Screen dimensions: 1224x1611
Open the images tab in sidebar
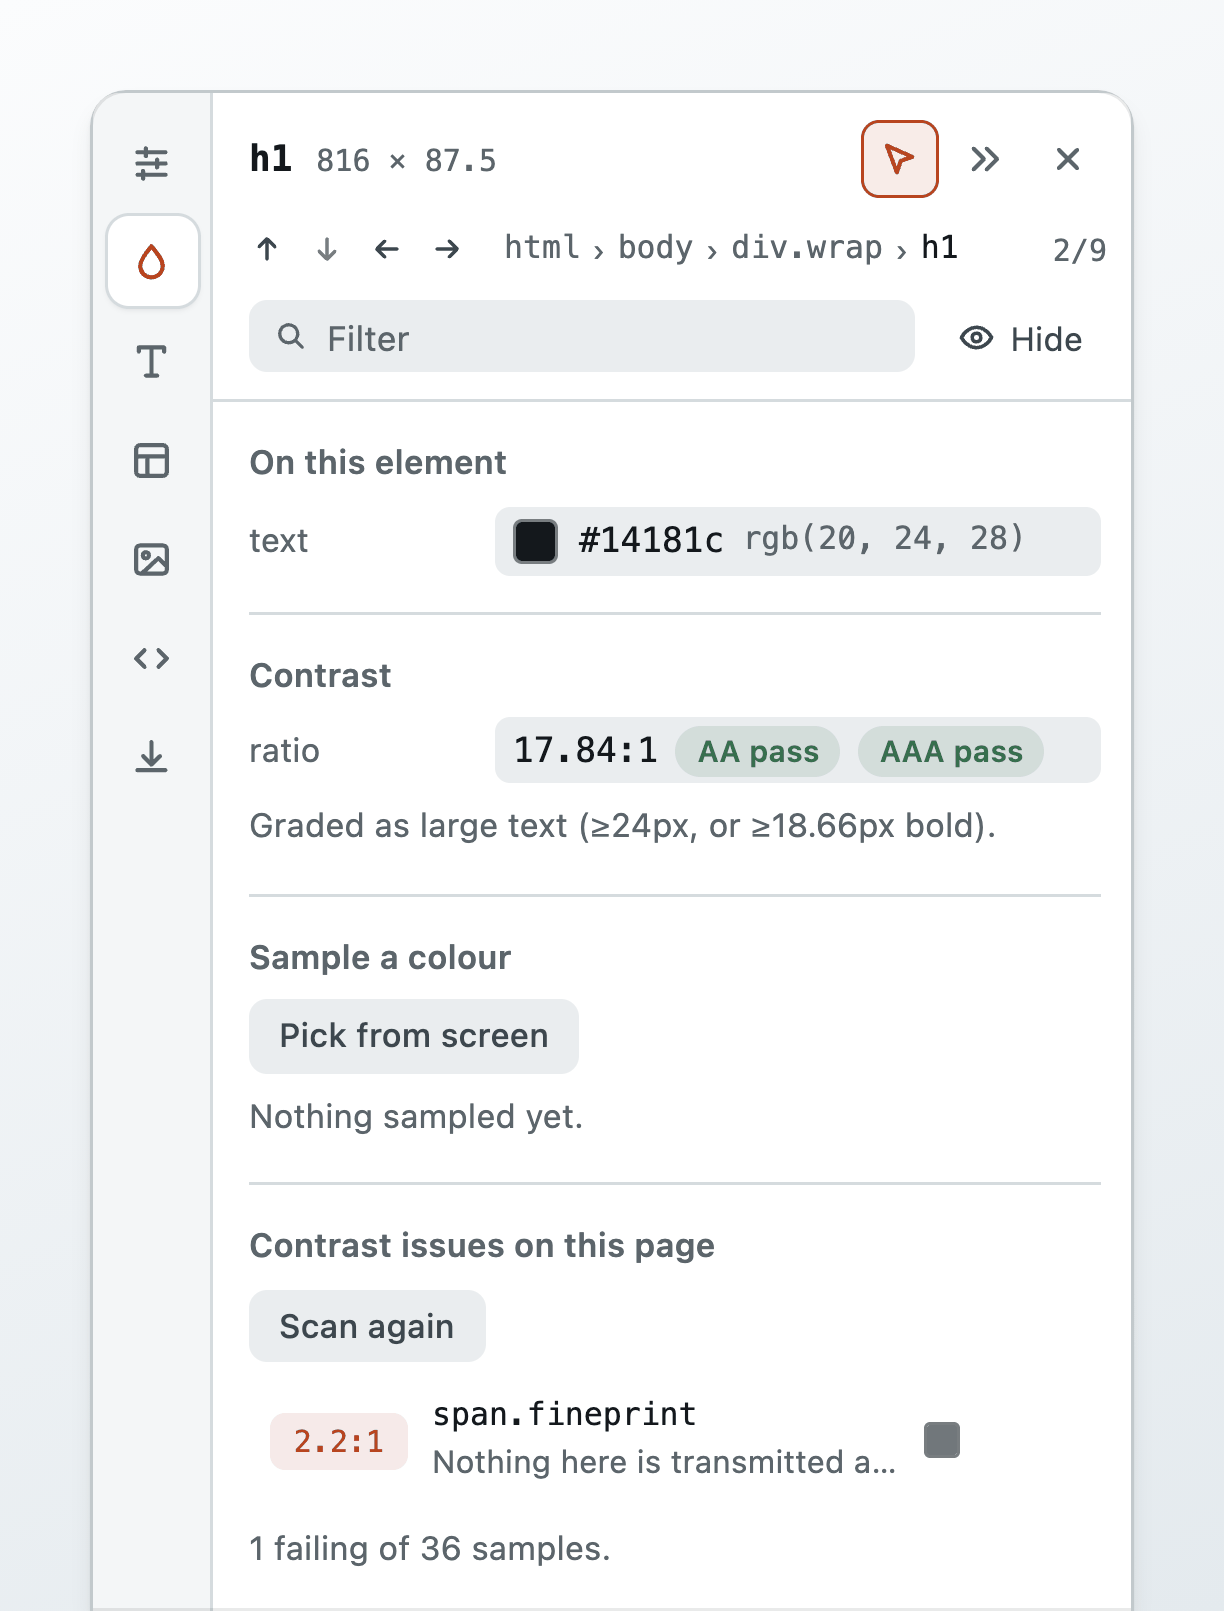152,560
